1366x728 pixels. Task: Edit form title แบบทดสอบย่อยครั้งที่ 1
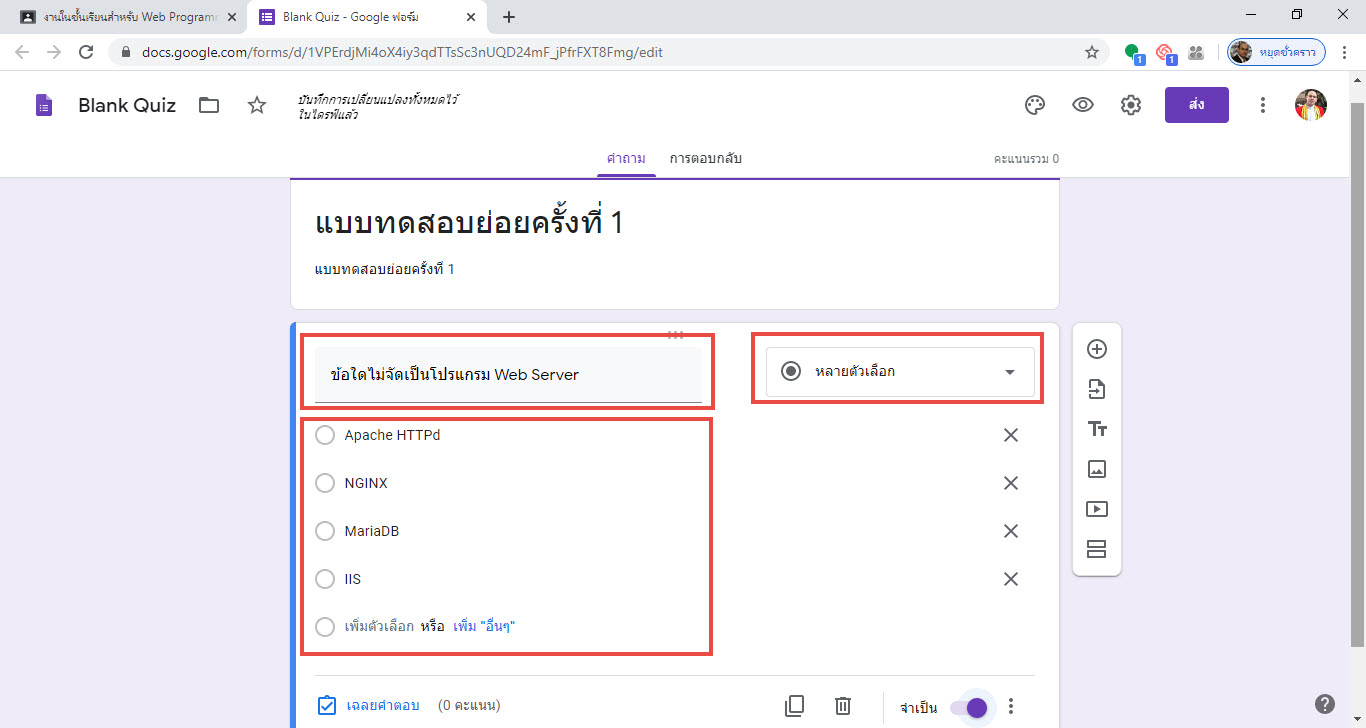coord(469,223)
